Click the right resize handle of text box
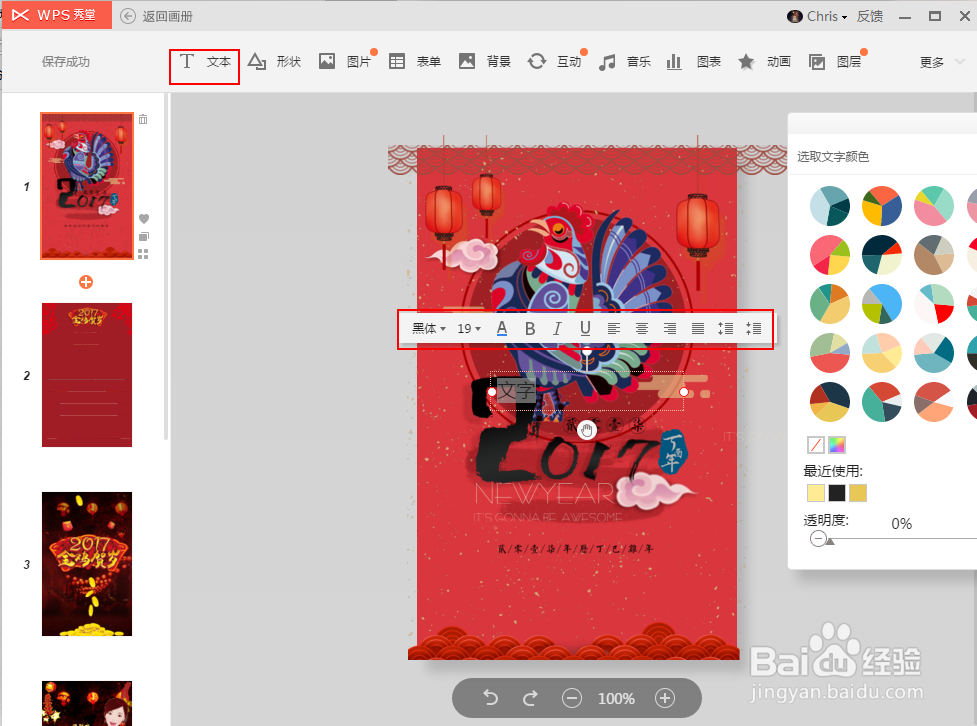 click(x=684, y=392)
